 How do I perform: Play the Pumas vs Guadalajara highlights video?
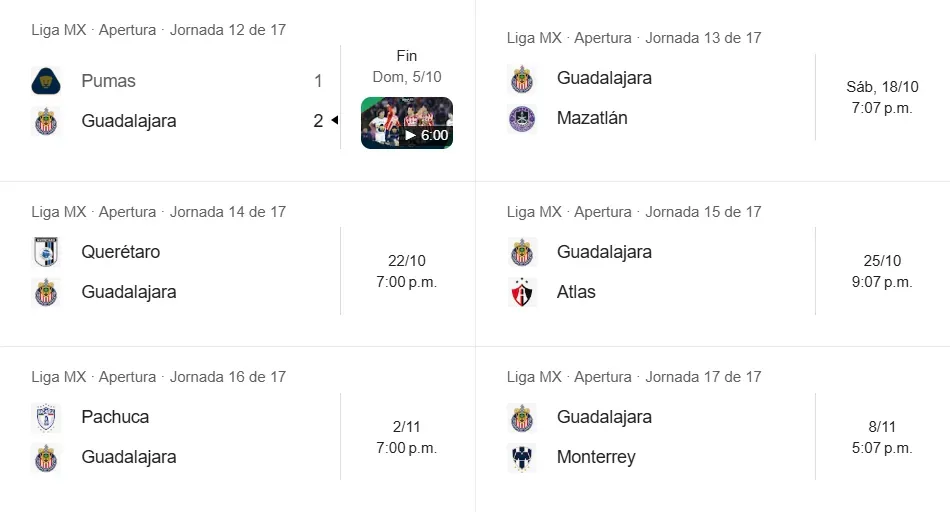406,123
